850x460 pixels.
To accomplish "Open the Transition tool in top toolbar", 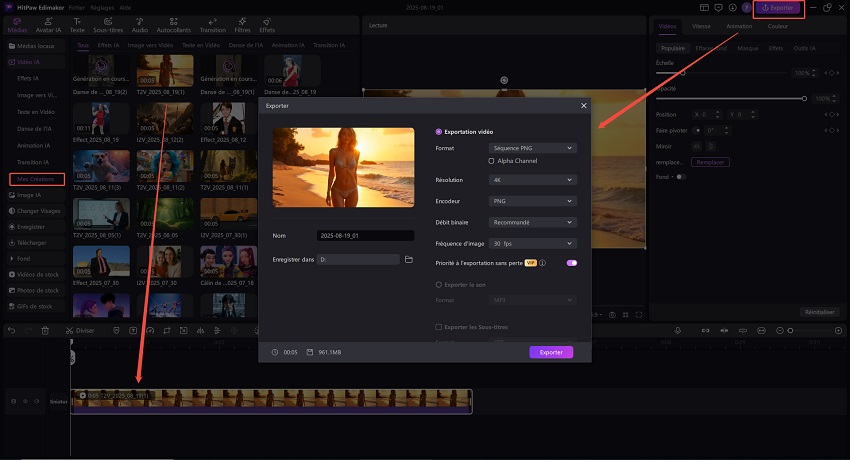I will point(212,25).
